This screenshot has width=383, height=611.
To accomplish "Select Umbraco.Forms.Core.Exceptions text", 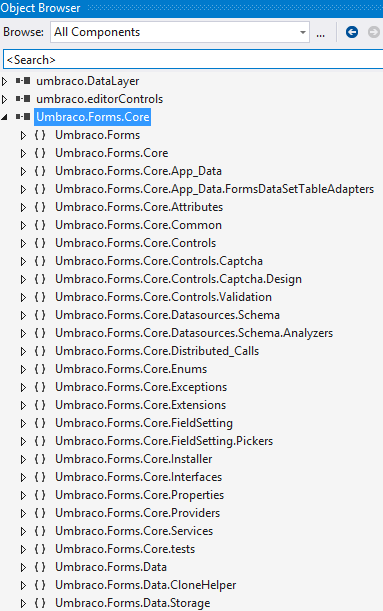I will pos(141,387).
